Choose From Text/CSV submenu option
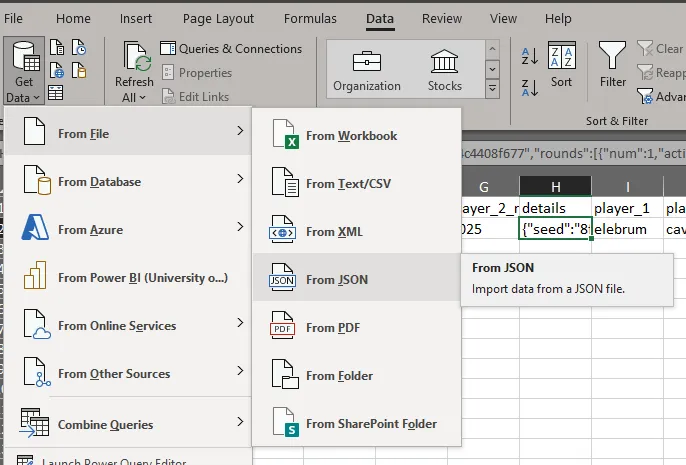The width and height of the screenshot is (686, 465). pyautogui.click(x=357, y=182)
